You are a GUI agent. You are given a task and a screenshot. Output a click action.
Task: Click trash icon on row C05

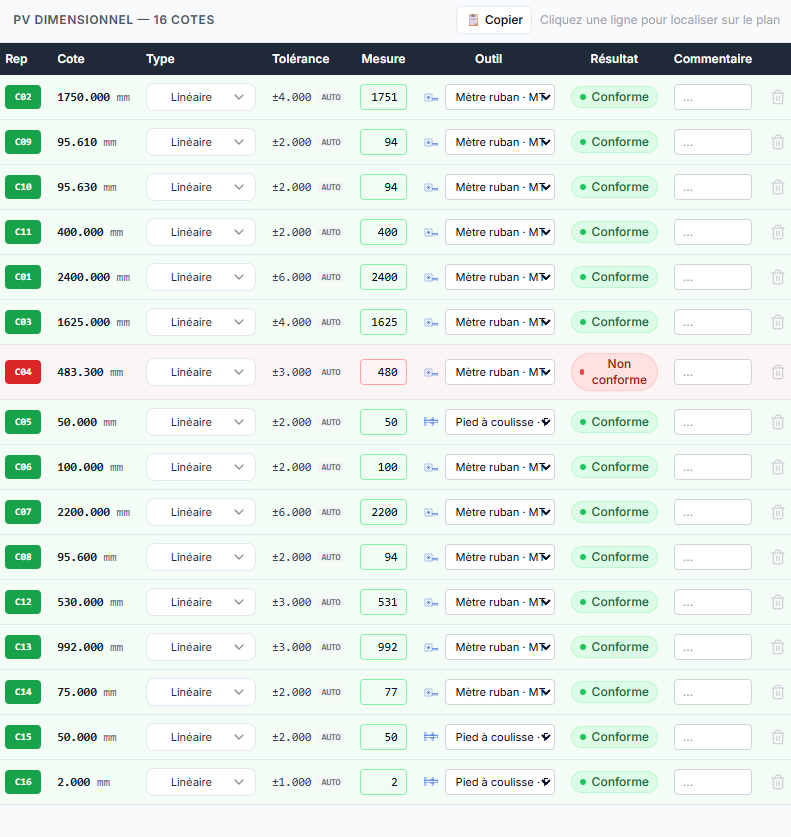coord(778,422)
